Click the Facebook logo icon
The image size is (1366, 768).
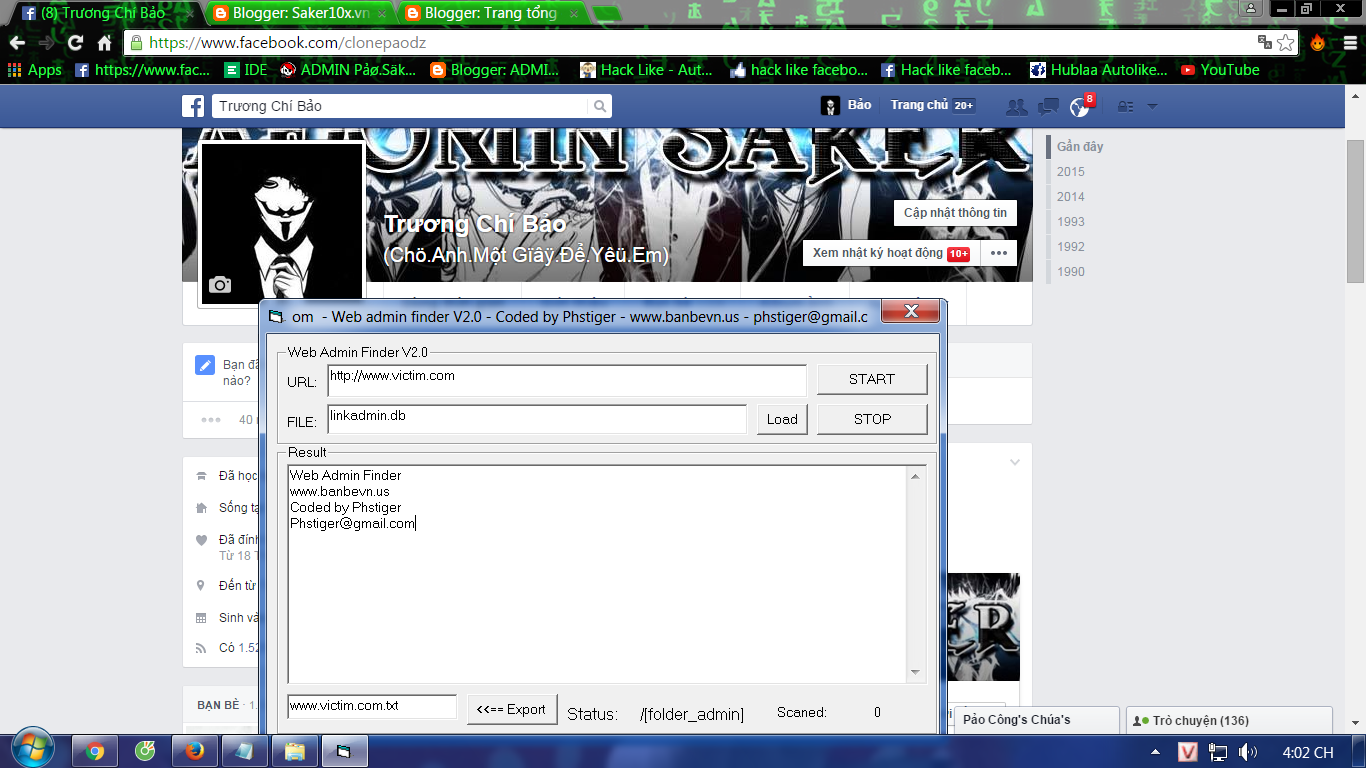pyautogui.click(x=193, y=106)
